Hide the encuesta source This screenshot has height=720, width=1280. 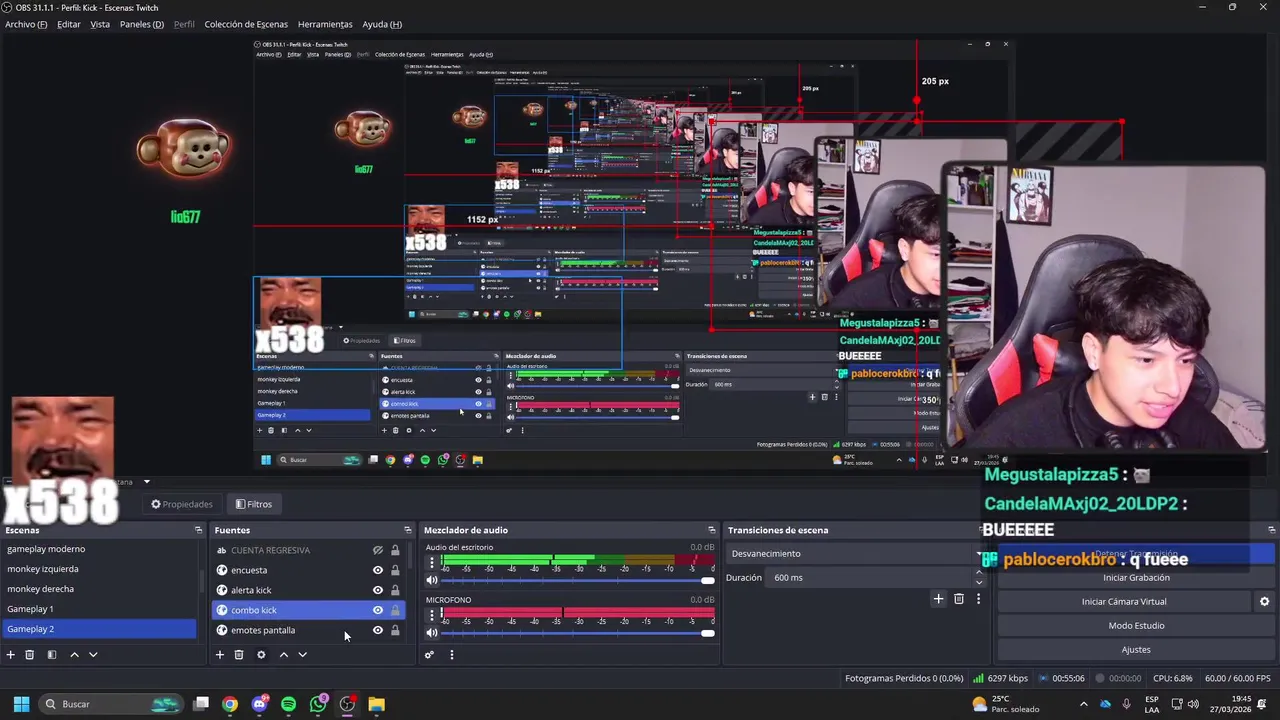[x=378, y=570]
